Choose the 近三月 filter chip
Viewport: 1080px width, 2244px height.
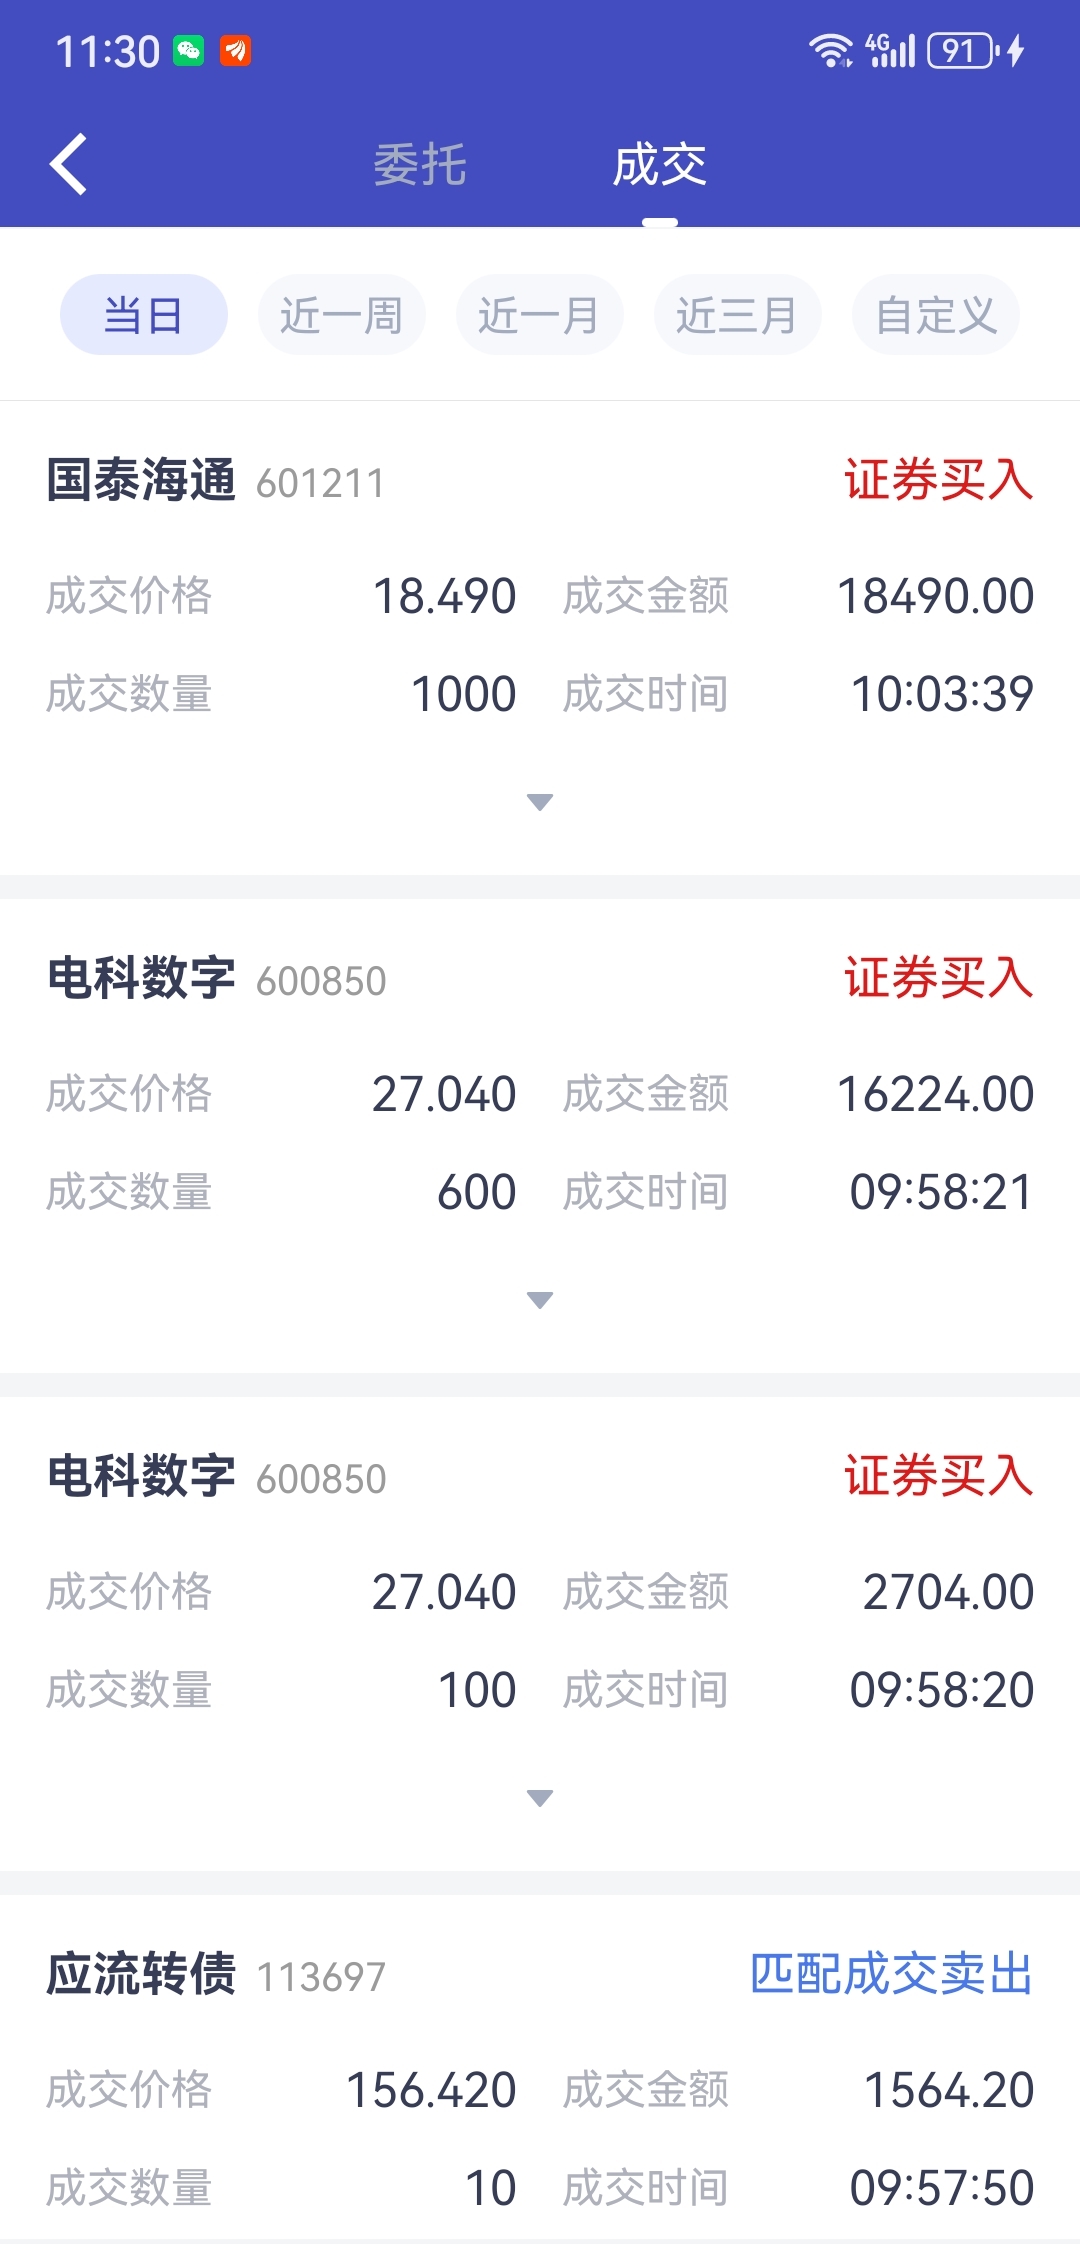coord(738,315)
